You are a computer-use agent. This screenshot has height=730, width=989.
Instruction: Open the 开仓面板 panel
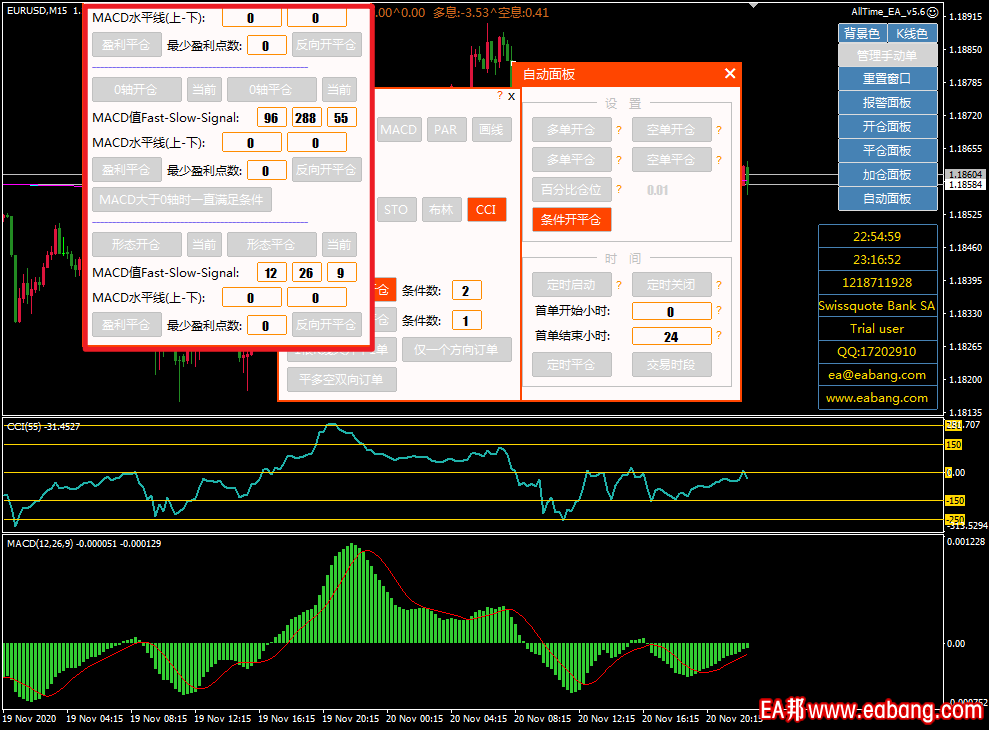pyautogui.click(x=887, y=127)
